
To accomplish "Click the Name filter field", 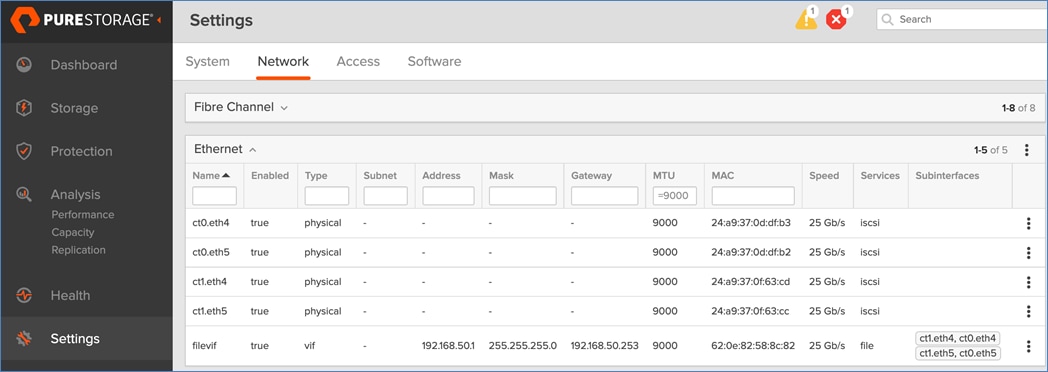I will tap(215, 196).
